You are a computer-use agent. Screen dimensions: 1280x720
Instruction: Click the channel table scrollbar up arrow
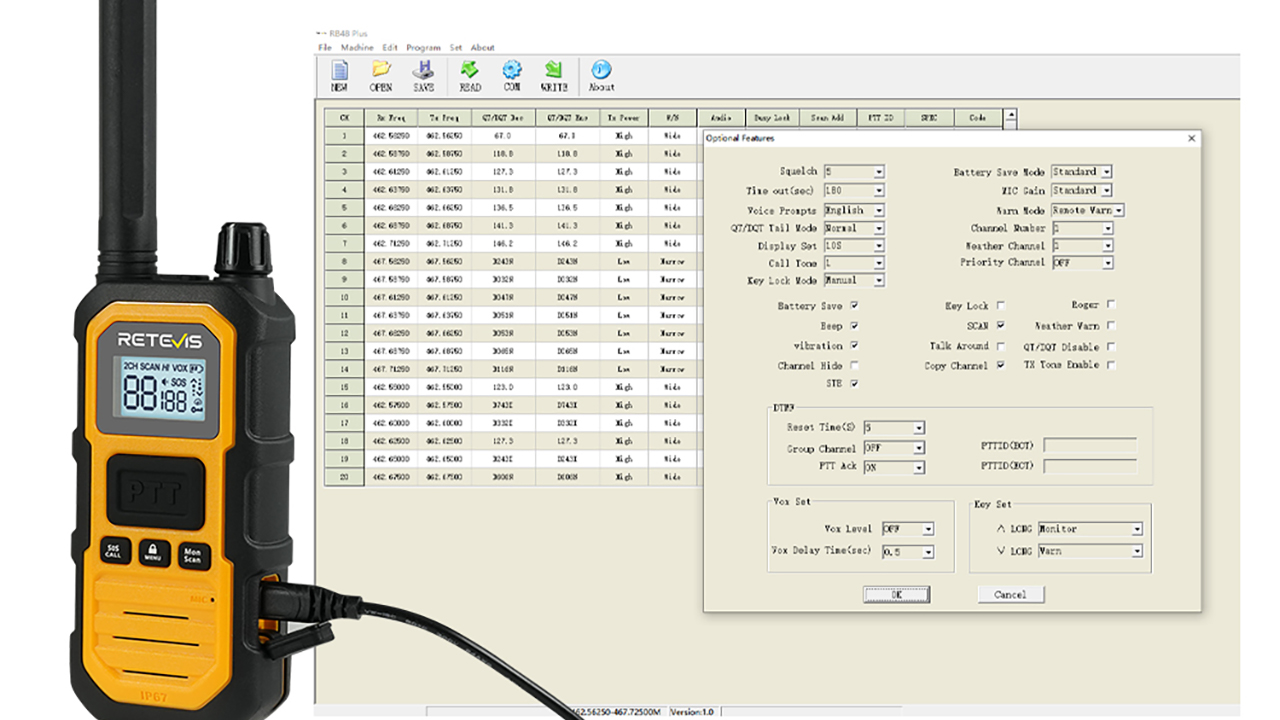[1010, 115]
